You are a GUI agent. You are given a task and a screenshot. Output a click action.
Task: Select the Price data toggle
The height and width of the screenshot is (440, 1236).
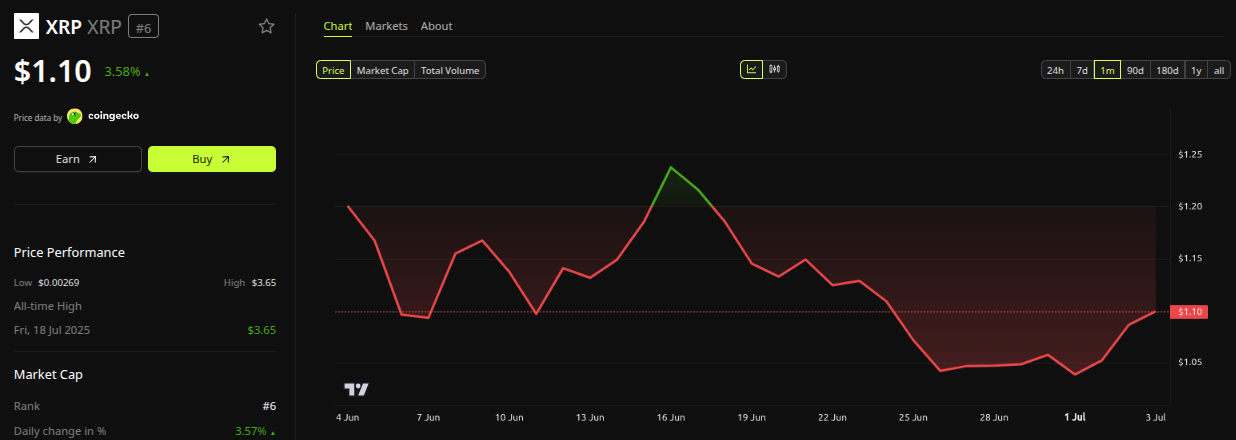tap(333, 70)
